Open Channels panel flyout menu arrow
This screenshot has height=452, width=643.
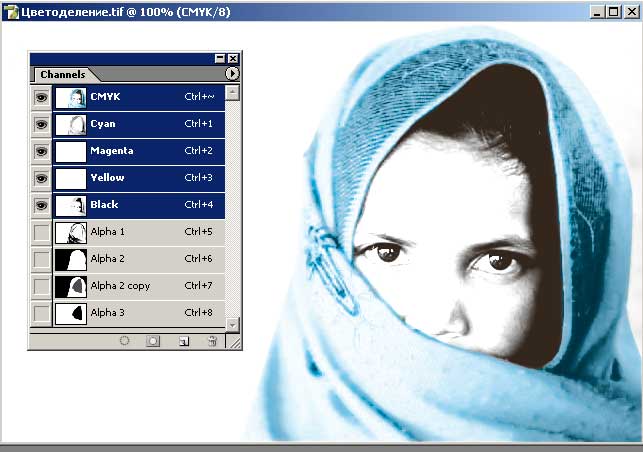coord(232,74)
